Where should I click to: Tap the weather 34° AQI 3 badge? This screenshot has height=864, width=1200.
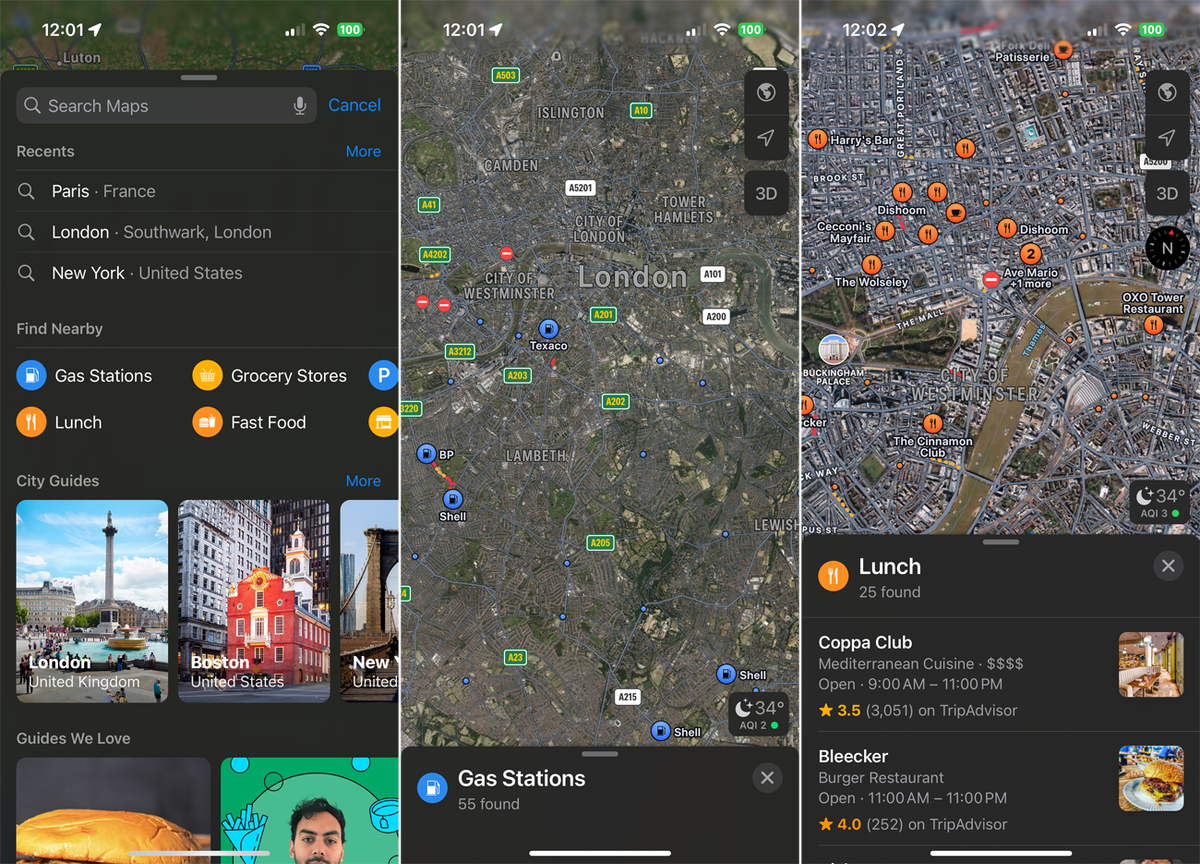tap(1160, 502)
